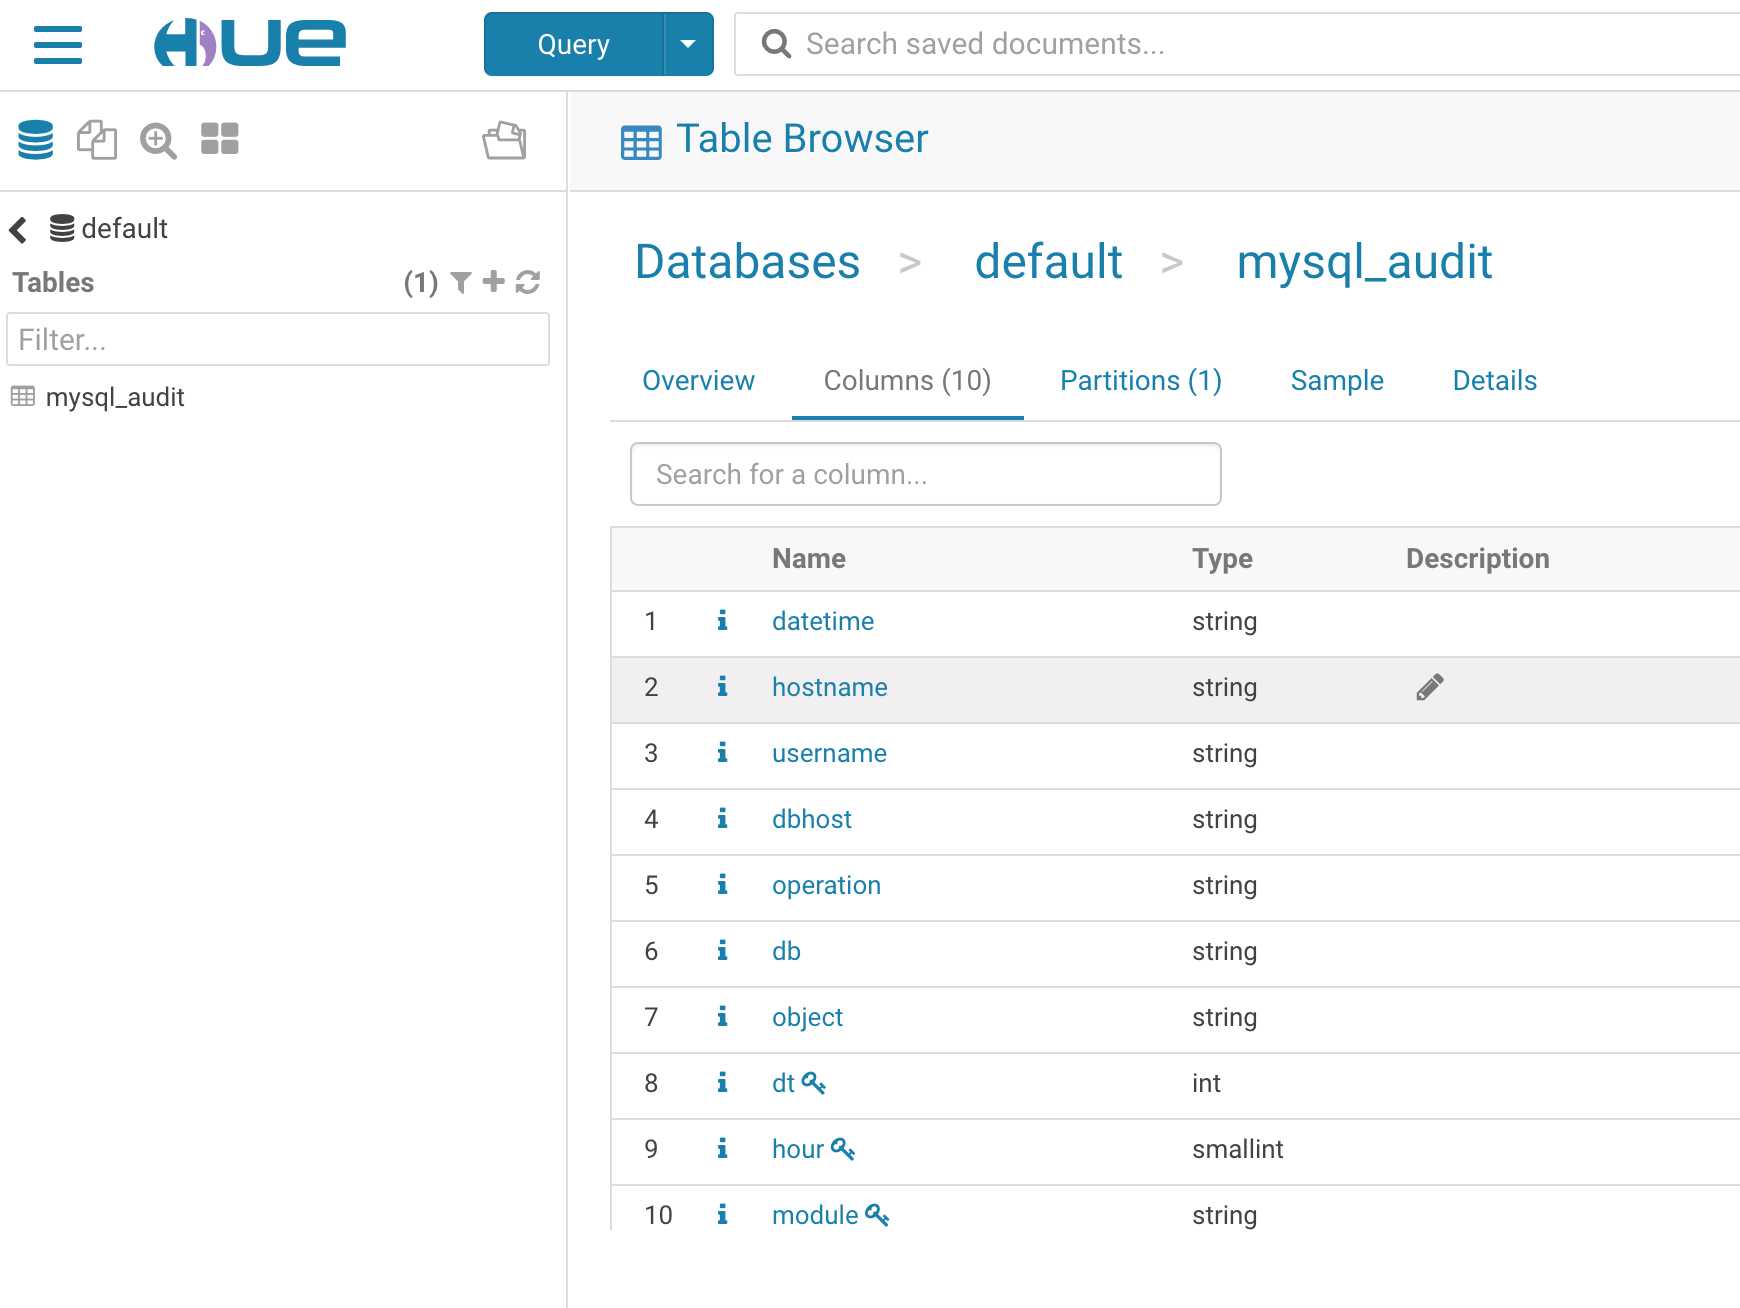The height and width of the screenshot is (1308, 1740).
Task: Open the username column link
Action: (x=829, y=754)
